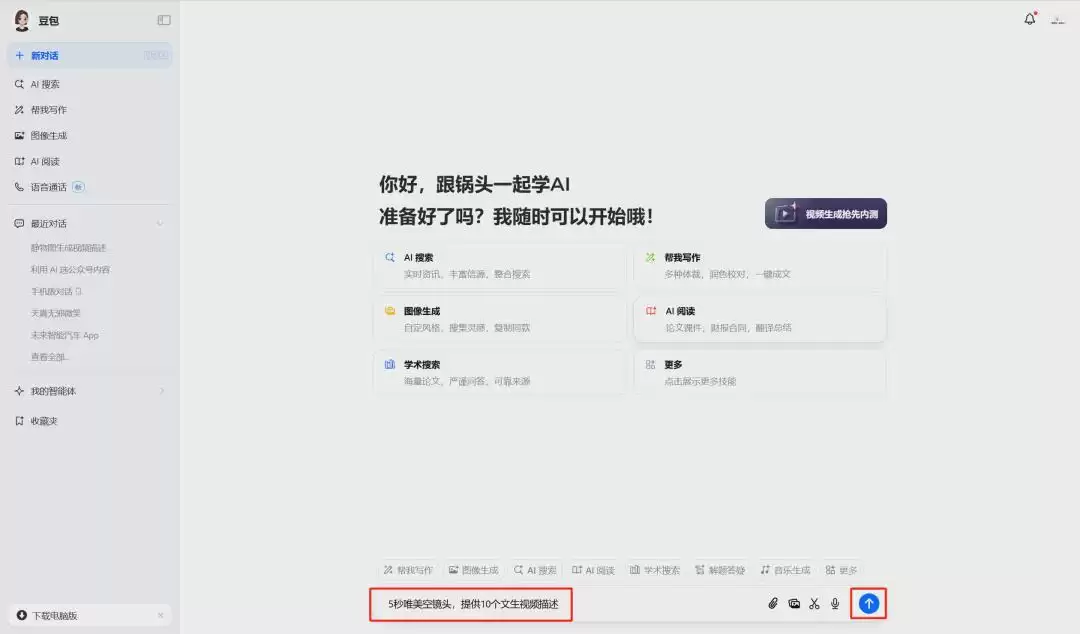1080x634 pixels.
Task: Click the 图像生成 chip above the input box
Action: (x=474, y=570)
